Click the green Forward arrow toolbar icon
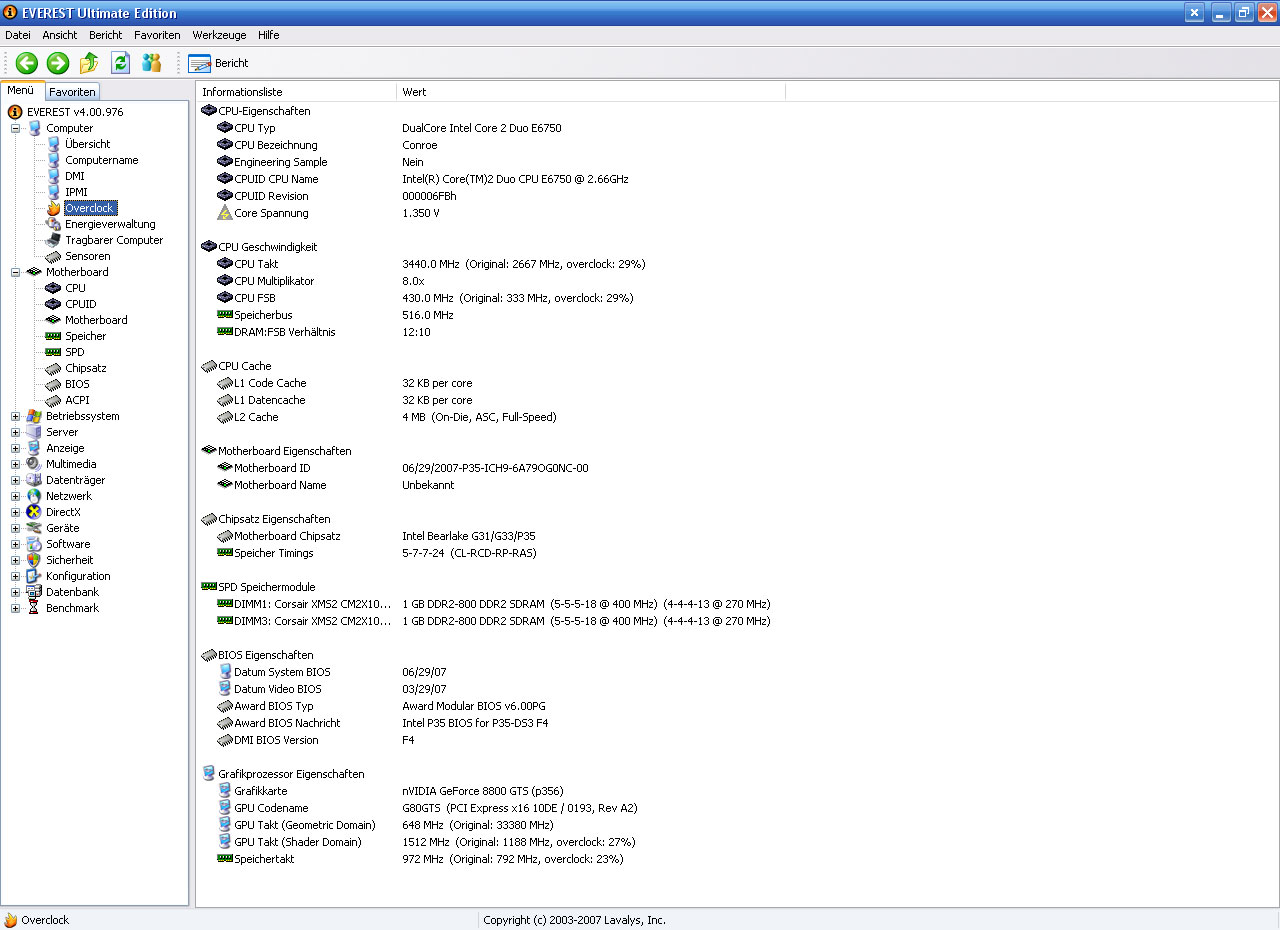The image size is (1280, 930). pyautogui.click(x=58, y=63)
